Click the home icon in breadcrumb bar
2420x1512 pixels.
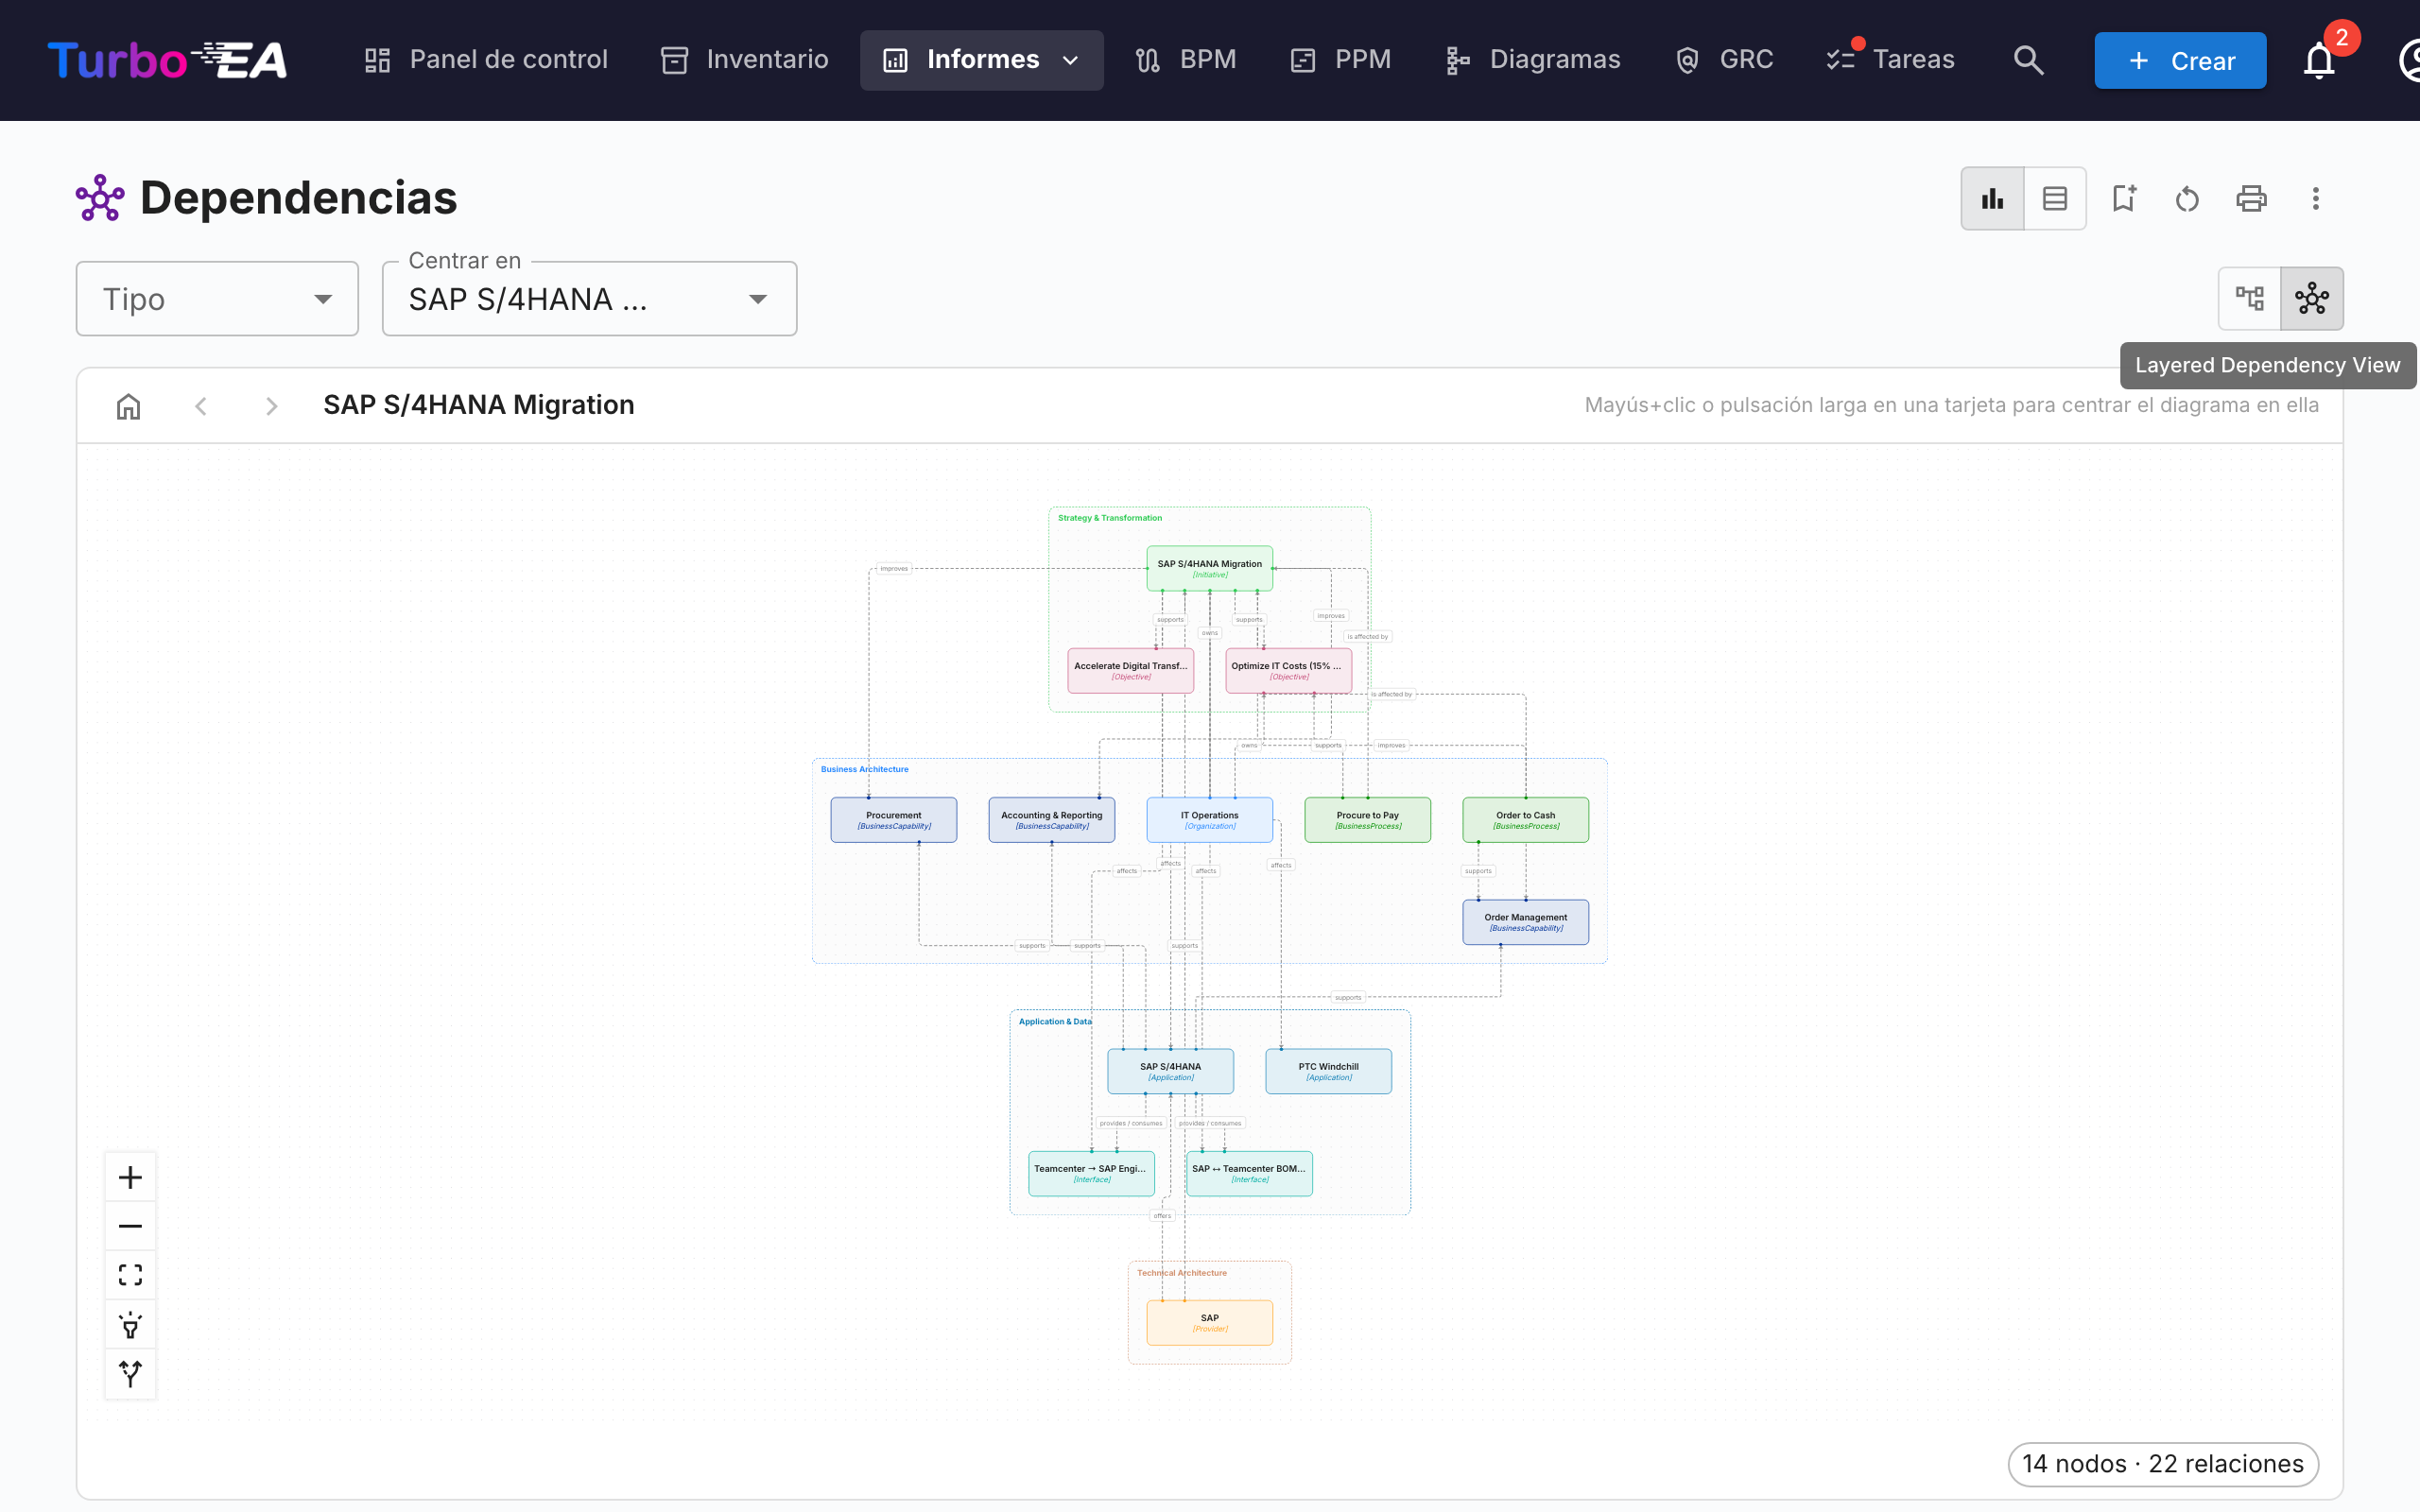point(128,405)
